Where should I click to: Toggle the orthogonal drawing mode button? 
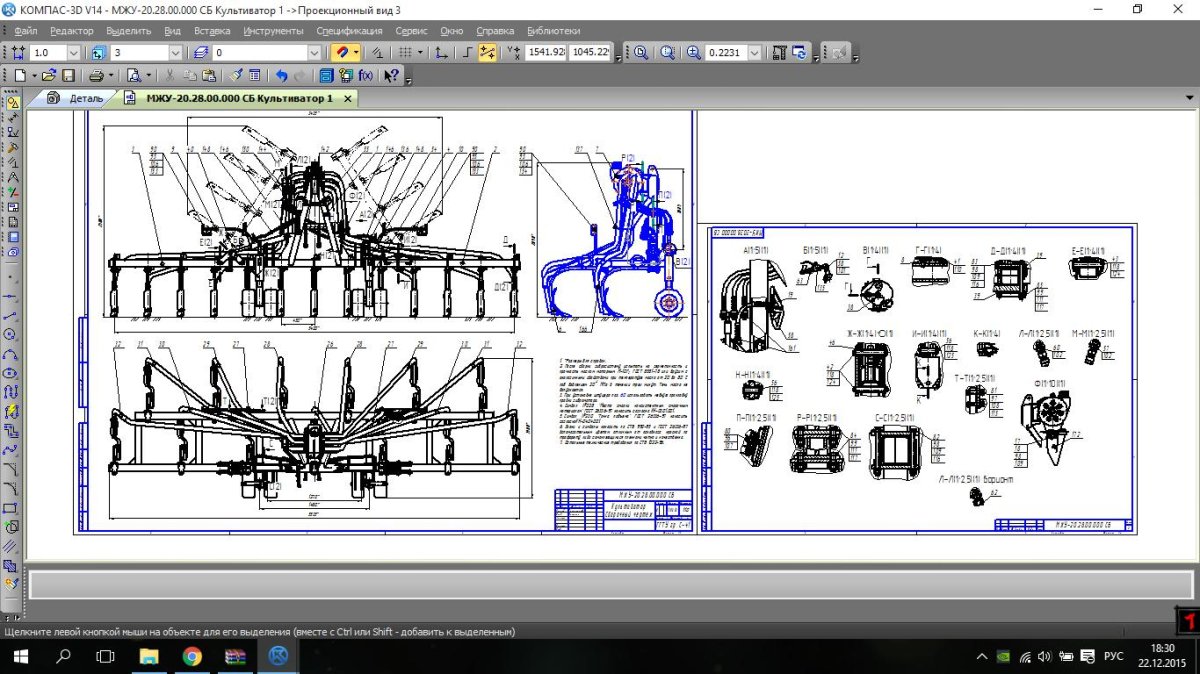466,52
